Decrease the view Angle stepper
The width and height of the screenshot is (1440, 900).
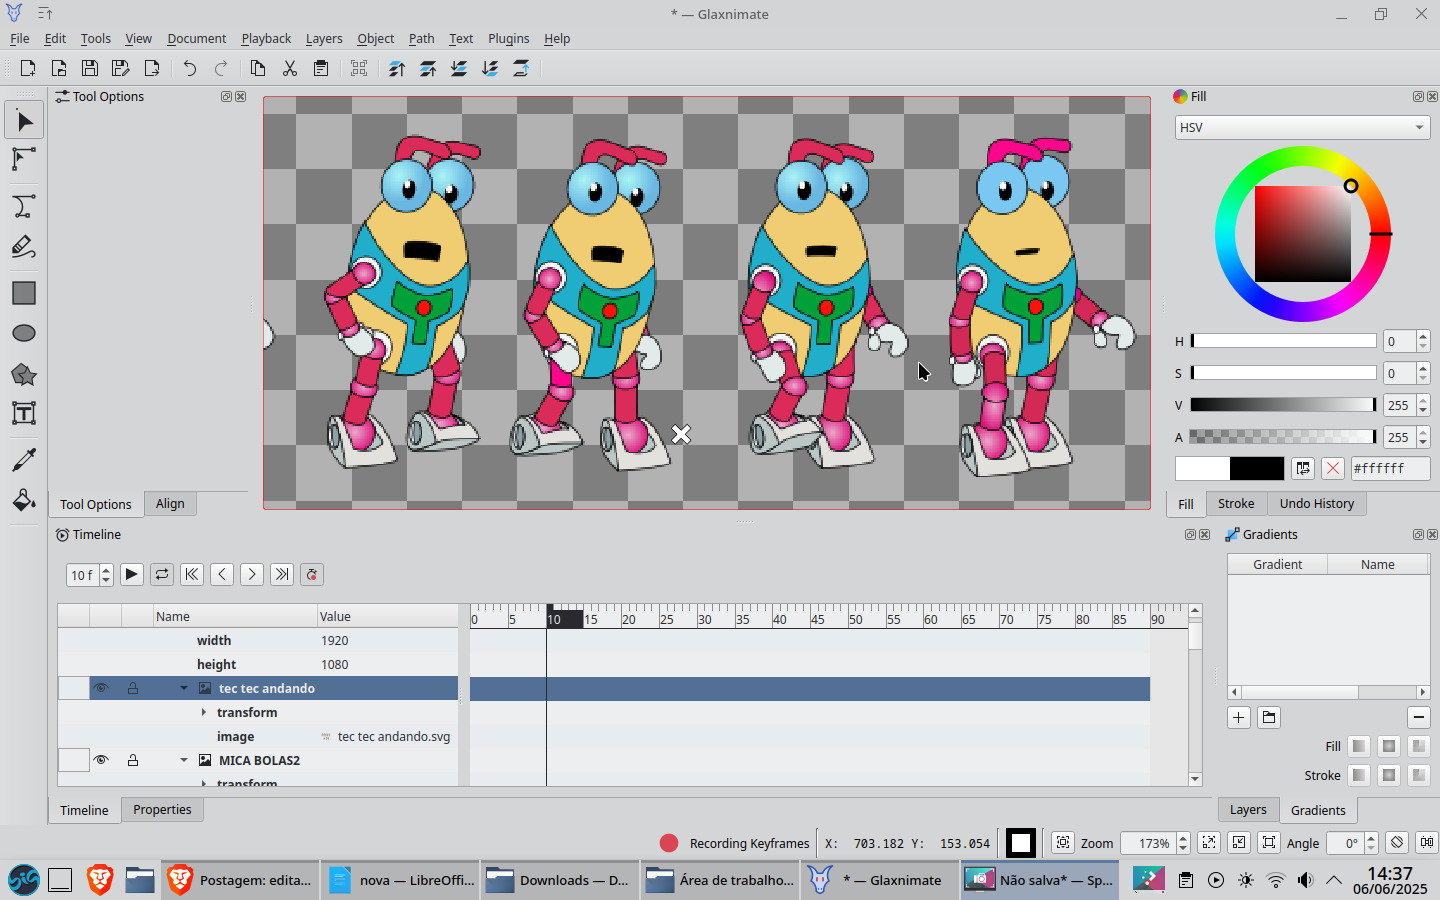click(x=1371, y=849)
